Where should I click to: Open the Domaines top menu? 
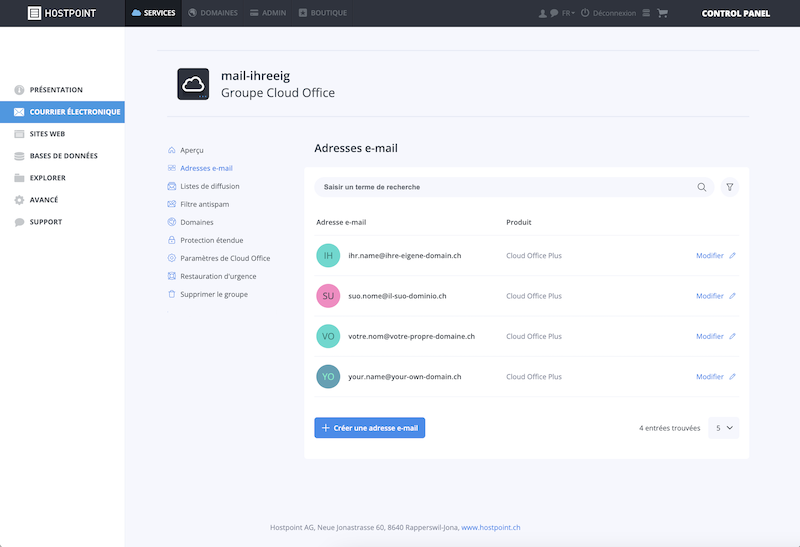[x=213, y=13]
